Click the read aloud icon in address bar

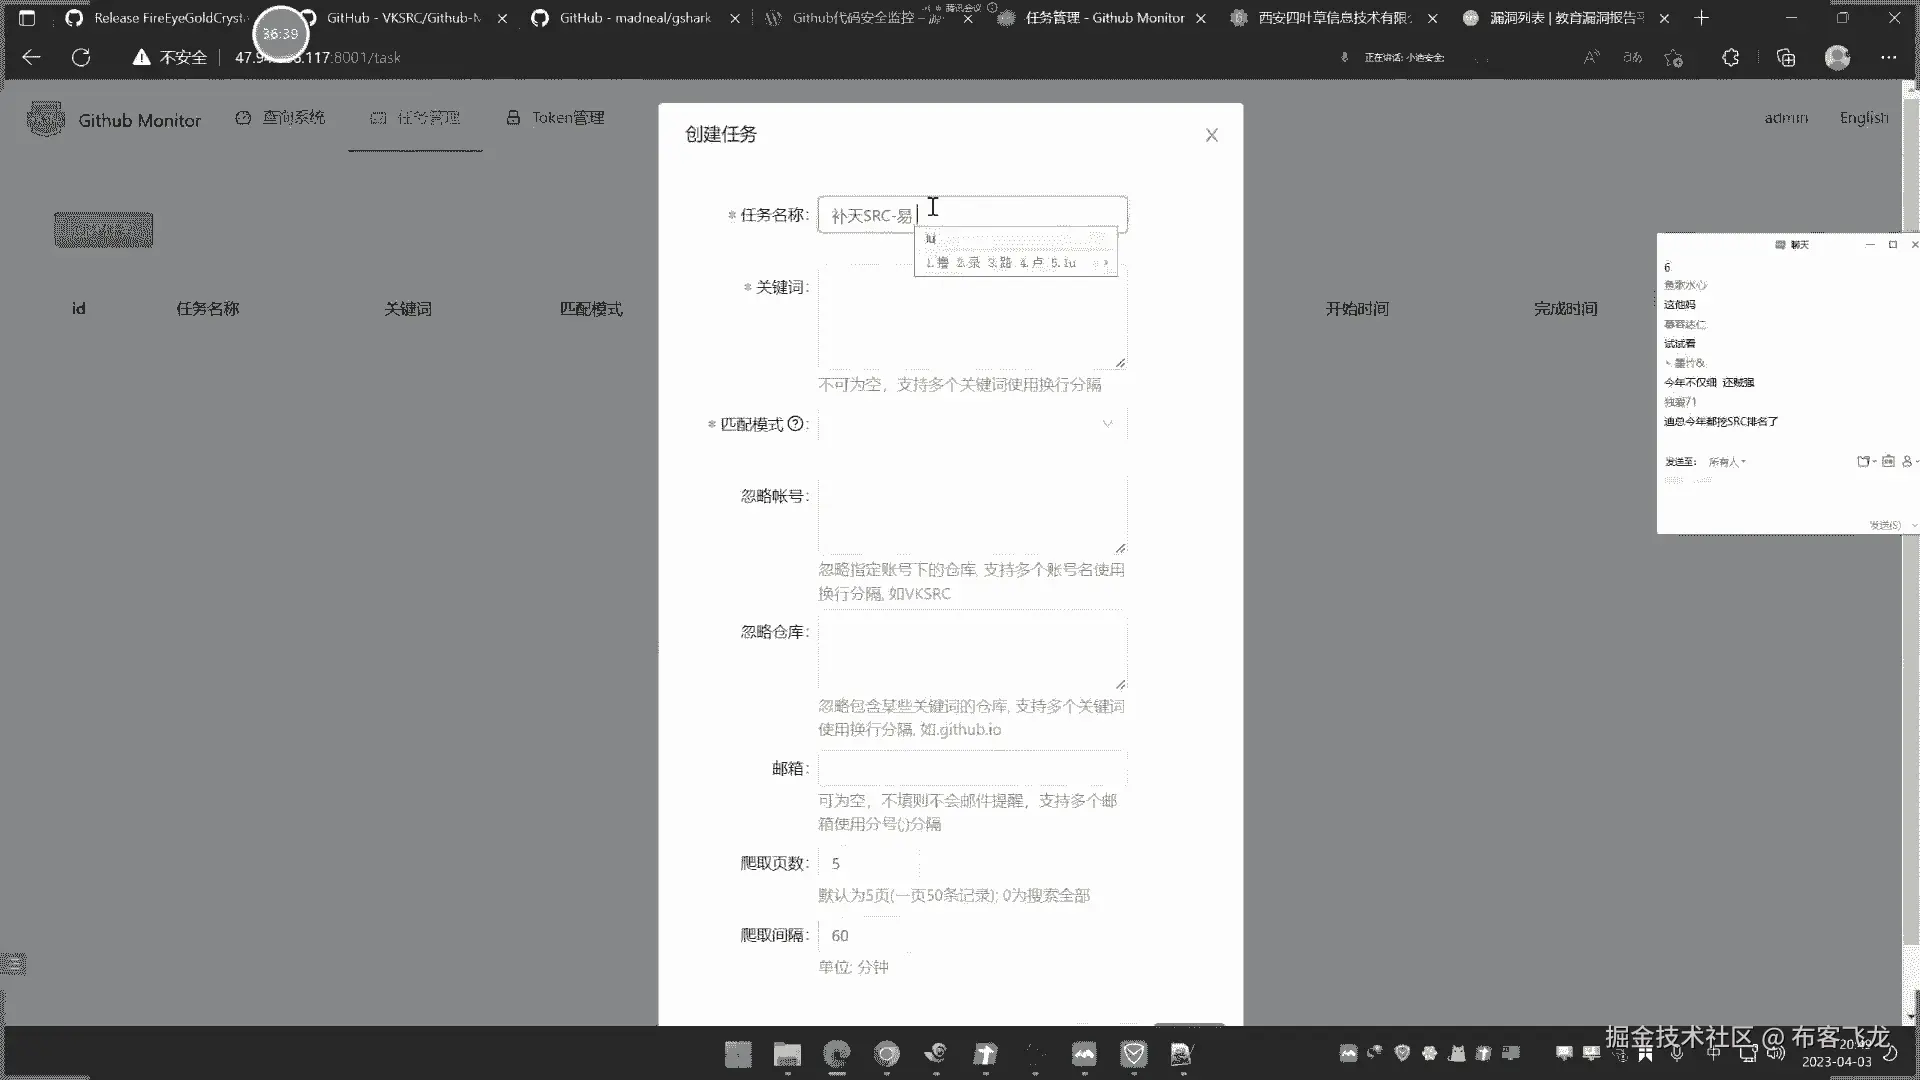click(1591, 58)
